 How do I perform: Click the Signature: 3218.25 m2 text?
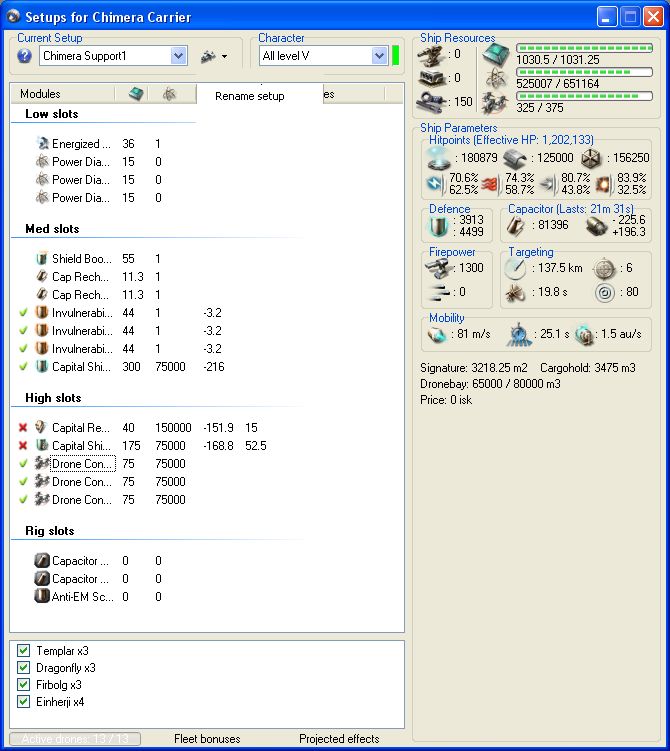474,368
